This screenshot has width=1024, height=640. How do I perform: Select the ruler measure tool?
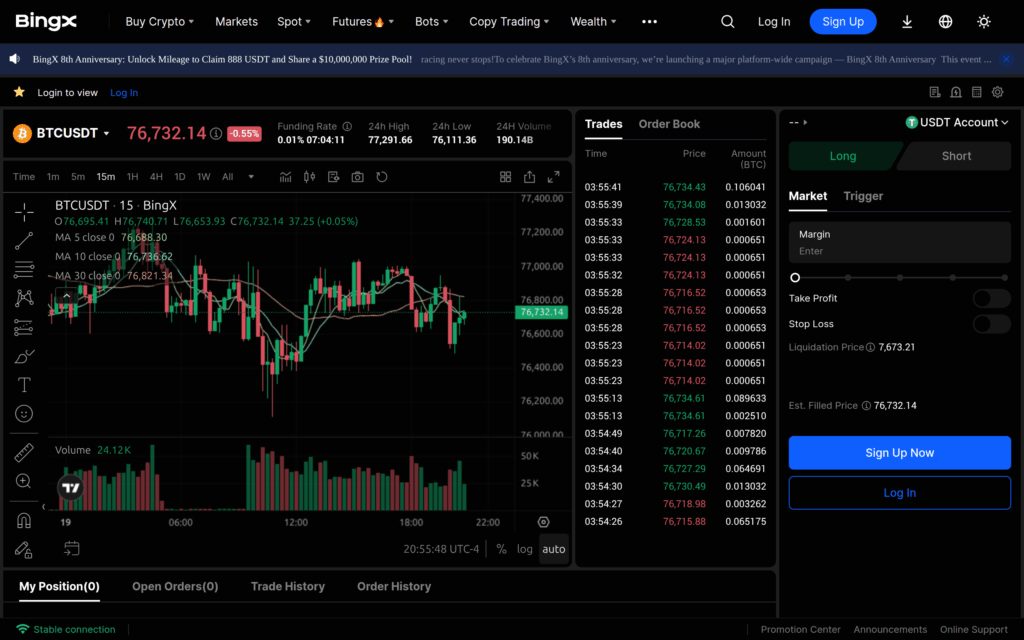pos(24,452)
